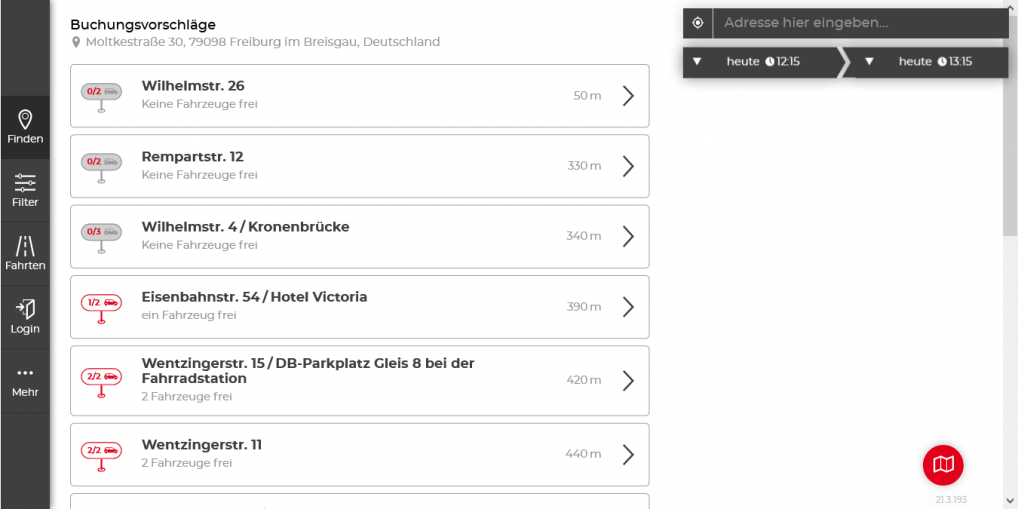This screenshot has width=1024, height=512.
Task: Open the Filter settings sidebar item
Action: (x=25, y=191)
